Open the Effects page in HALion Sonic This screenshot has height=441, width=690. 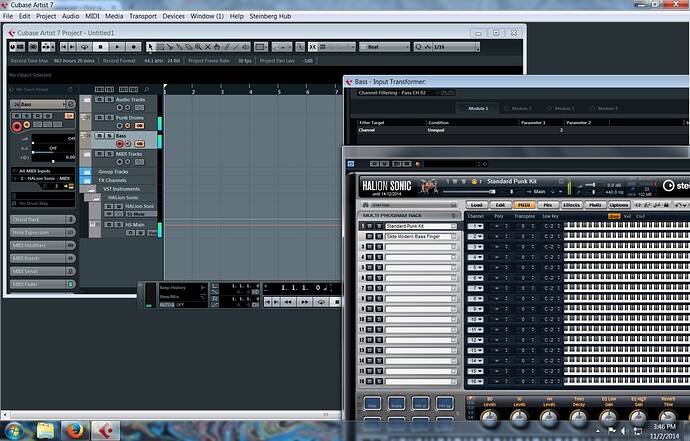click(571, 205)
